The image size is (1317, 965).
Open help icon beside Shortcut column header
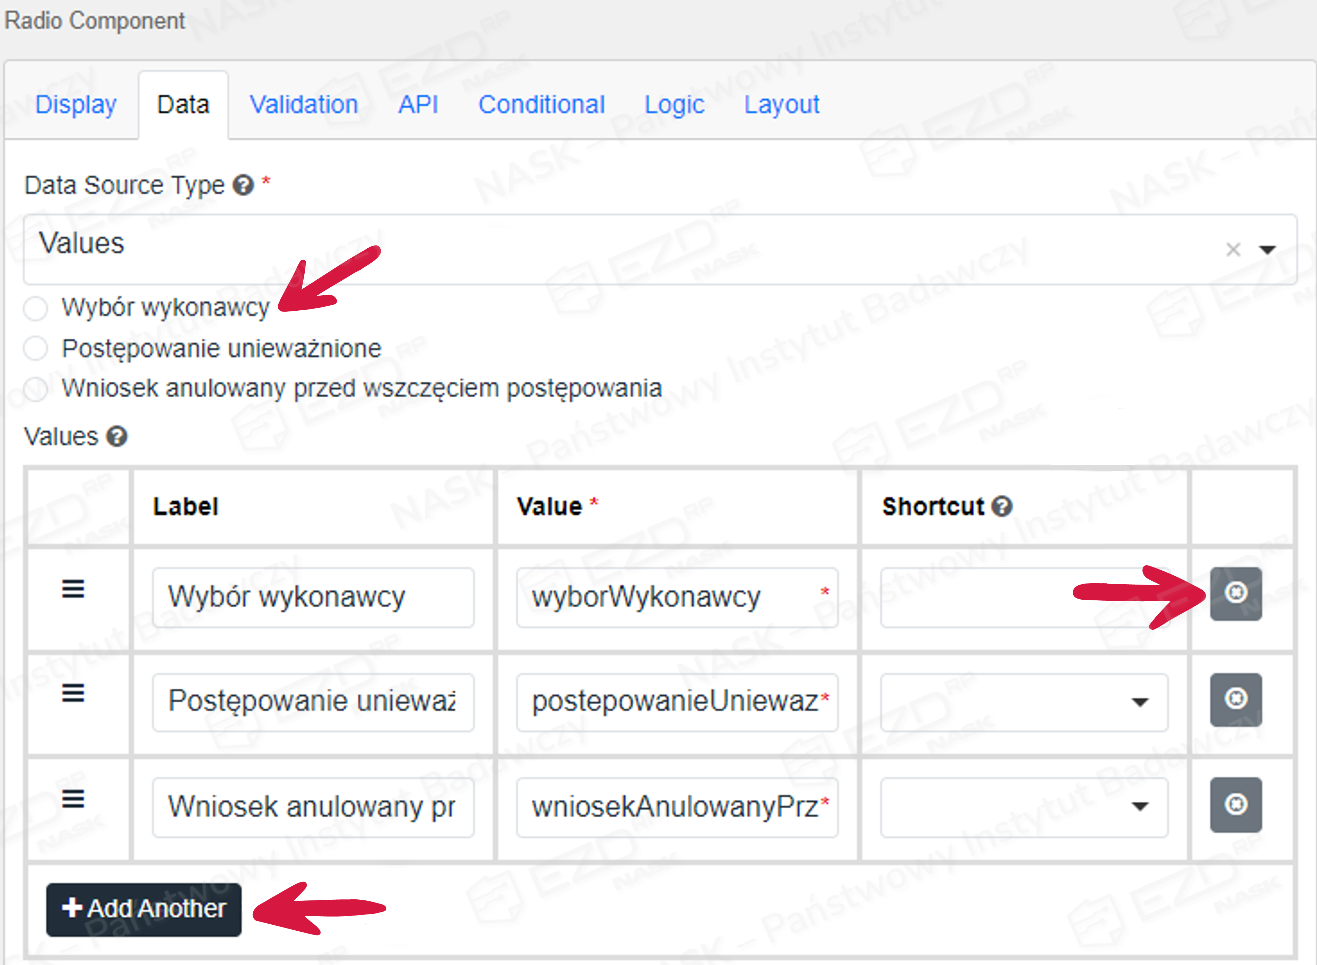[x=1002, y=507]
